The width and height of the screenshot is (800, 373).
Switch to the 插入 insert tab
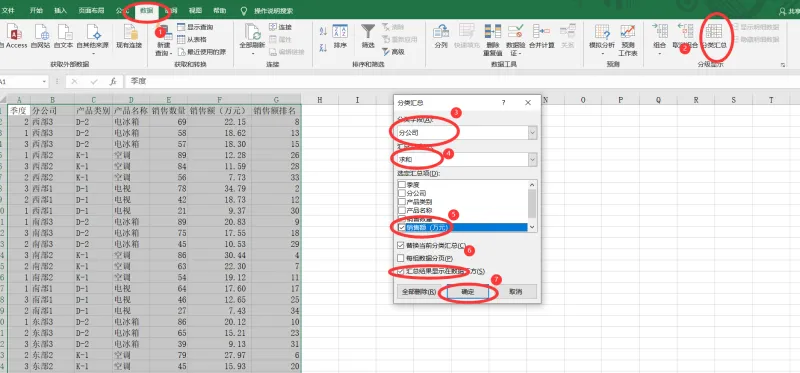pos(61,10)
